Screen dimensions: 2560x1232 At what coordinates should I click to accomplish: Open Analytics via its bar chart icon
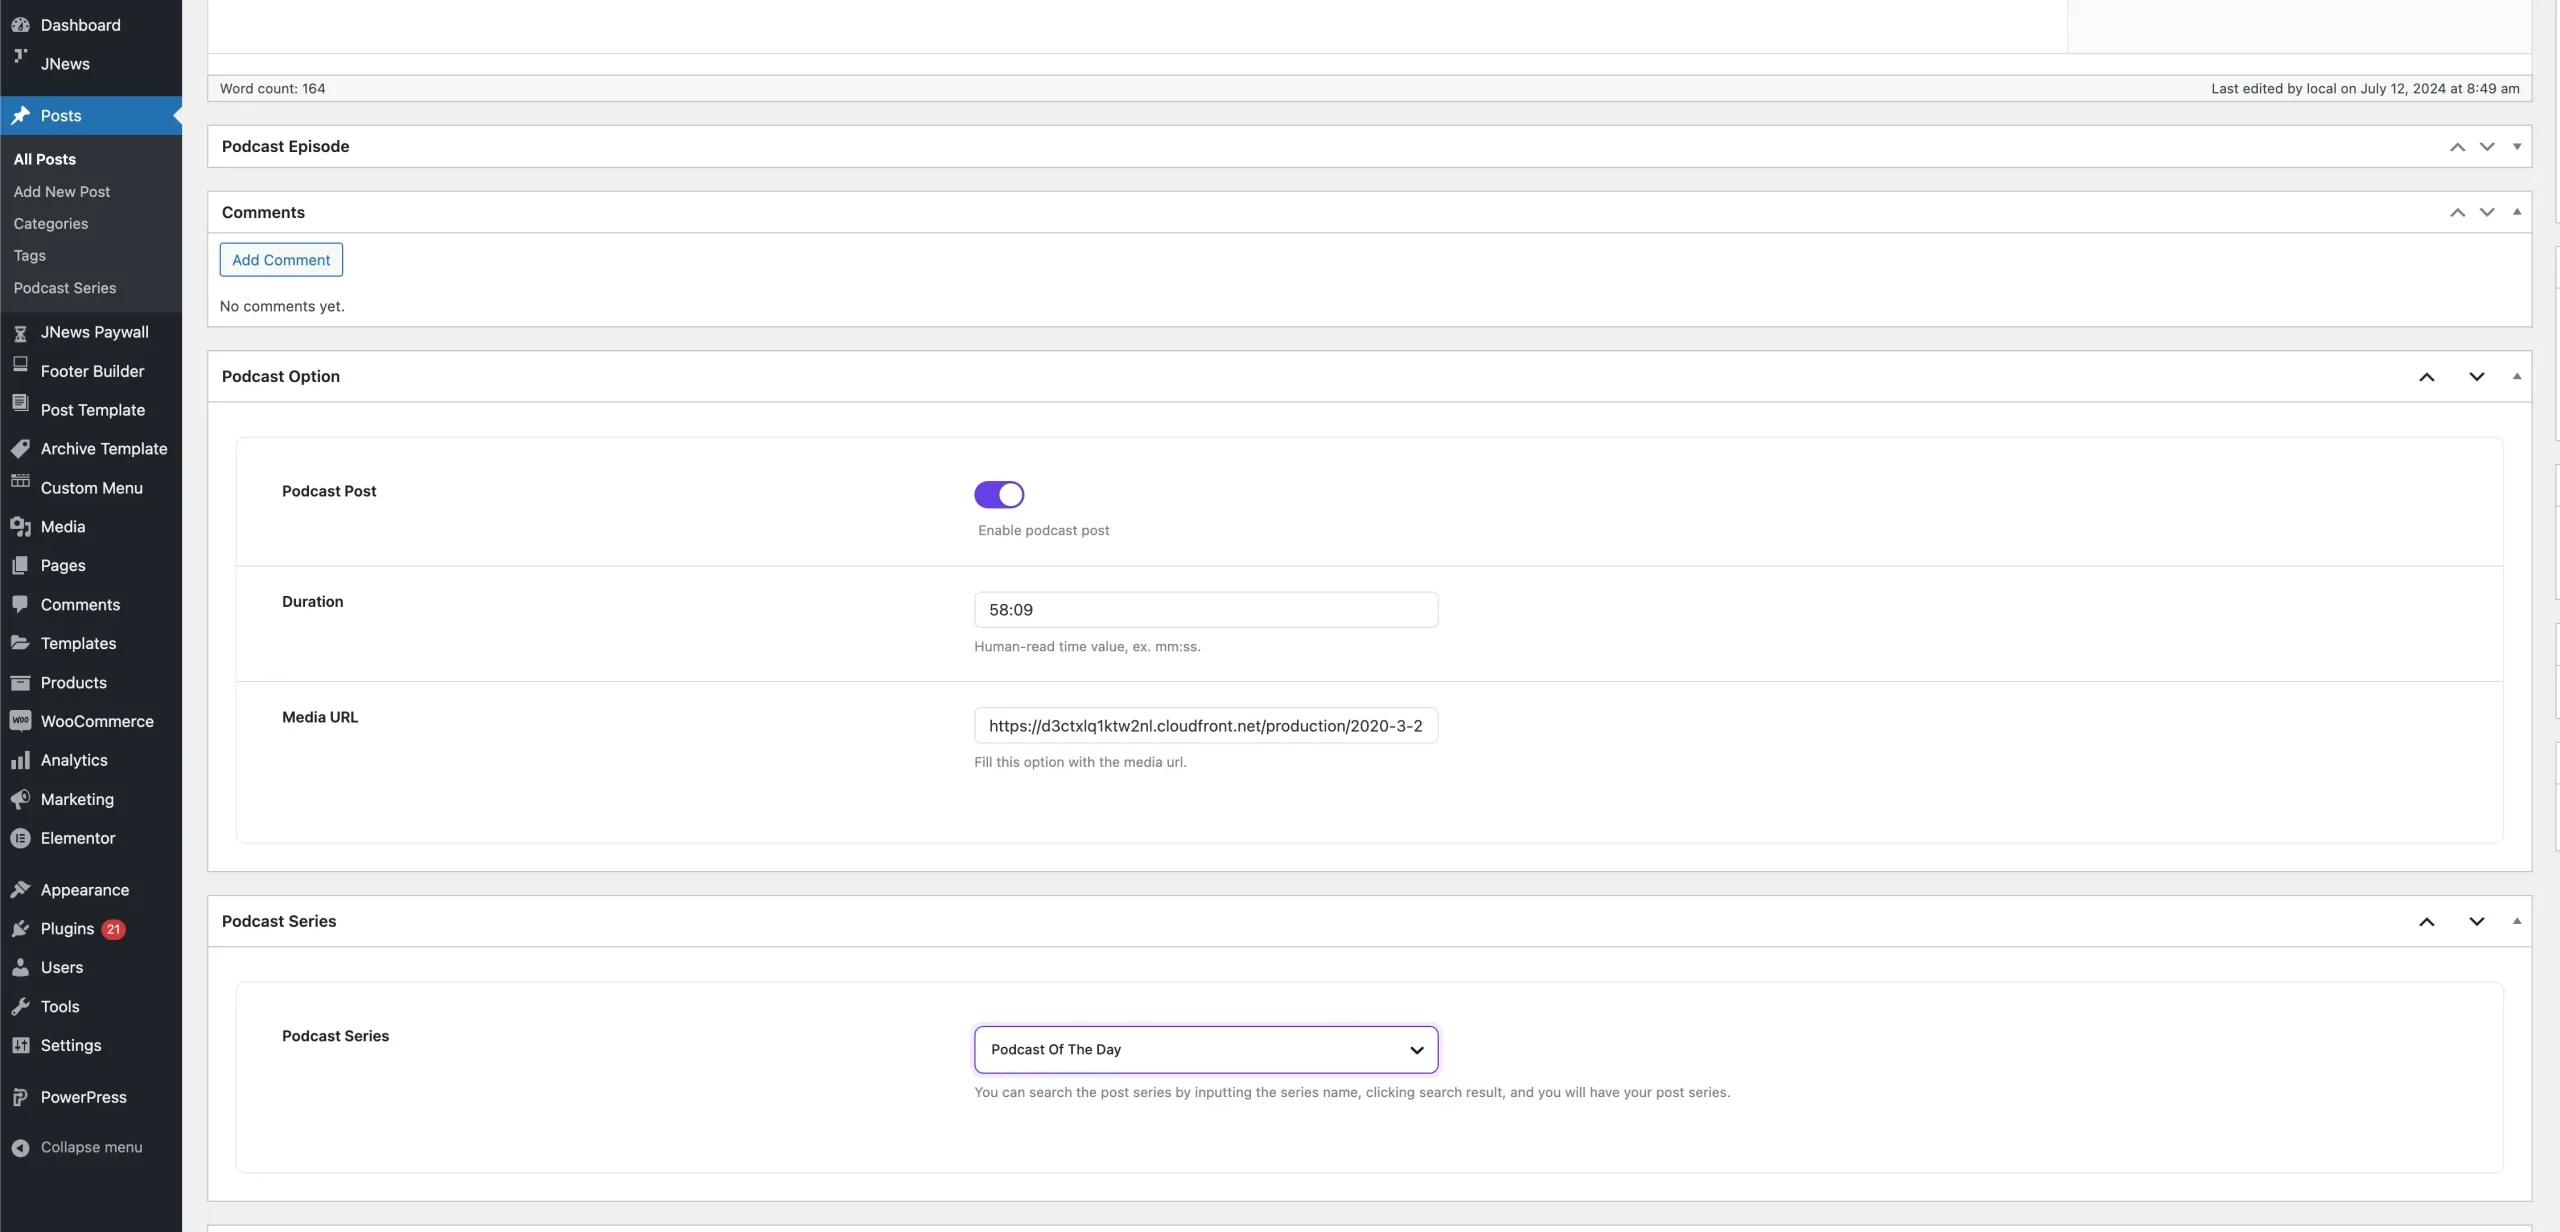point(20,761)
